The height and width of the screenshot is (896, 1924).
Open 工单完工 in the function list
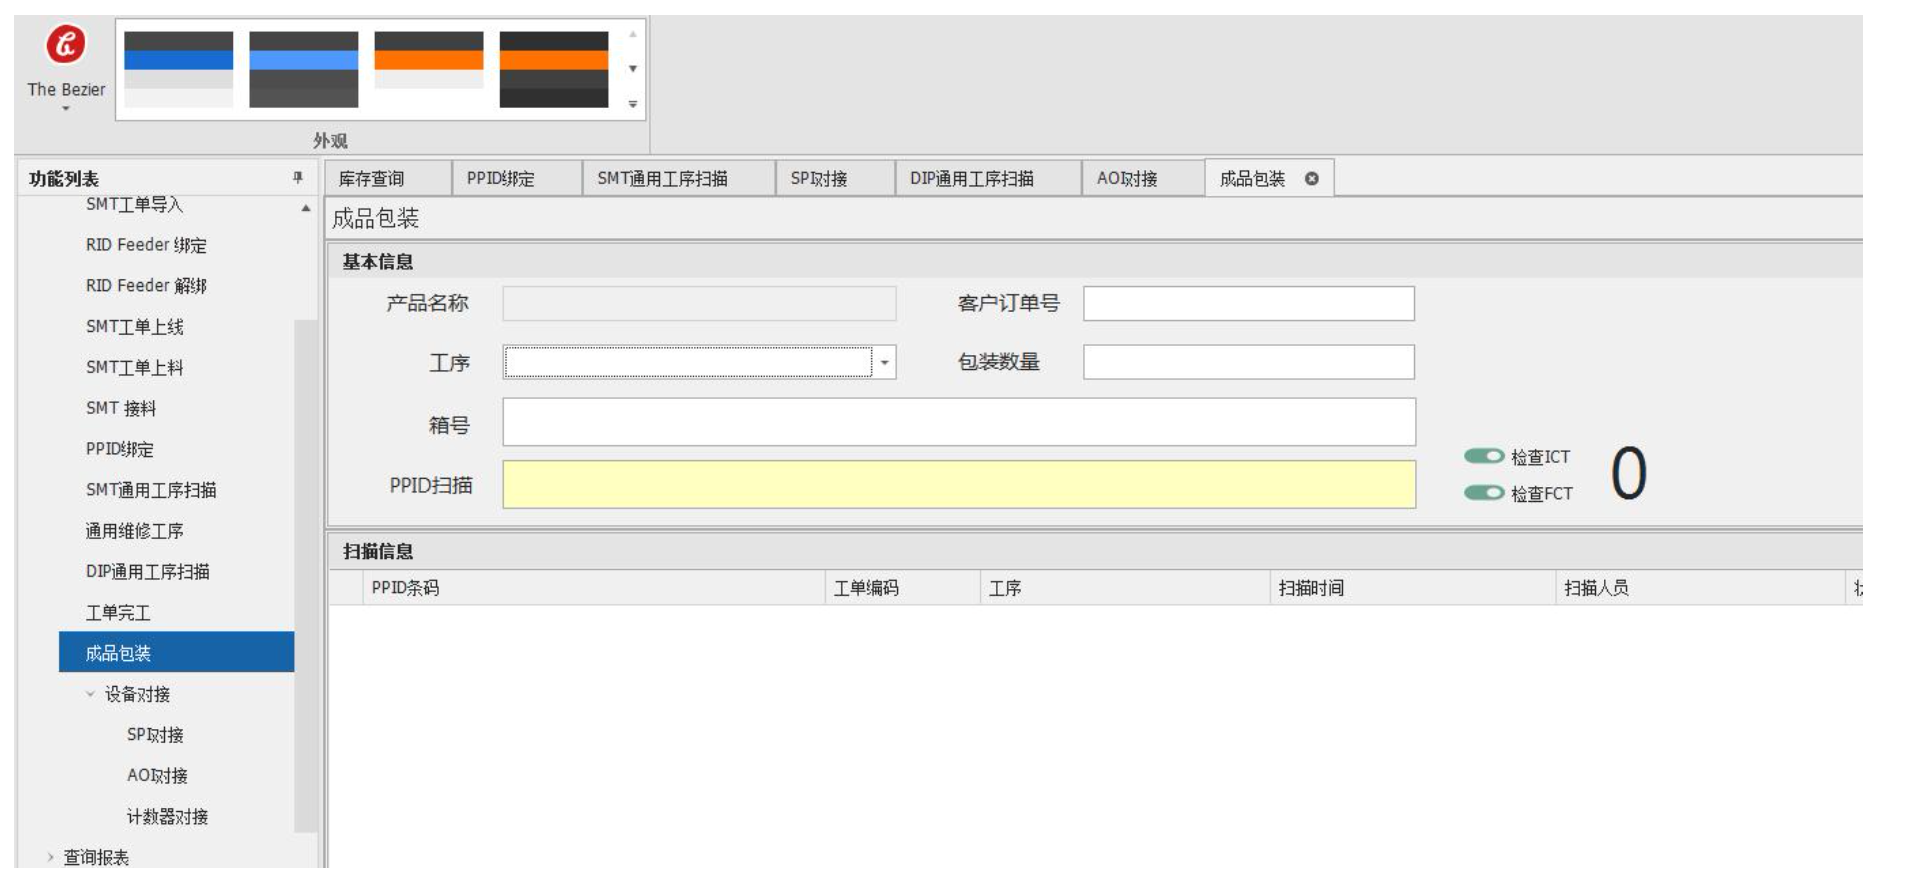(x=118, y=612)
